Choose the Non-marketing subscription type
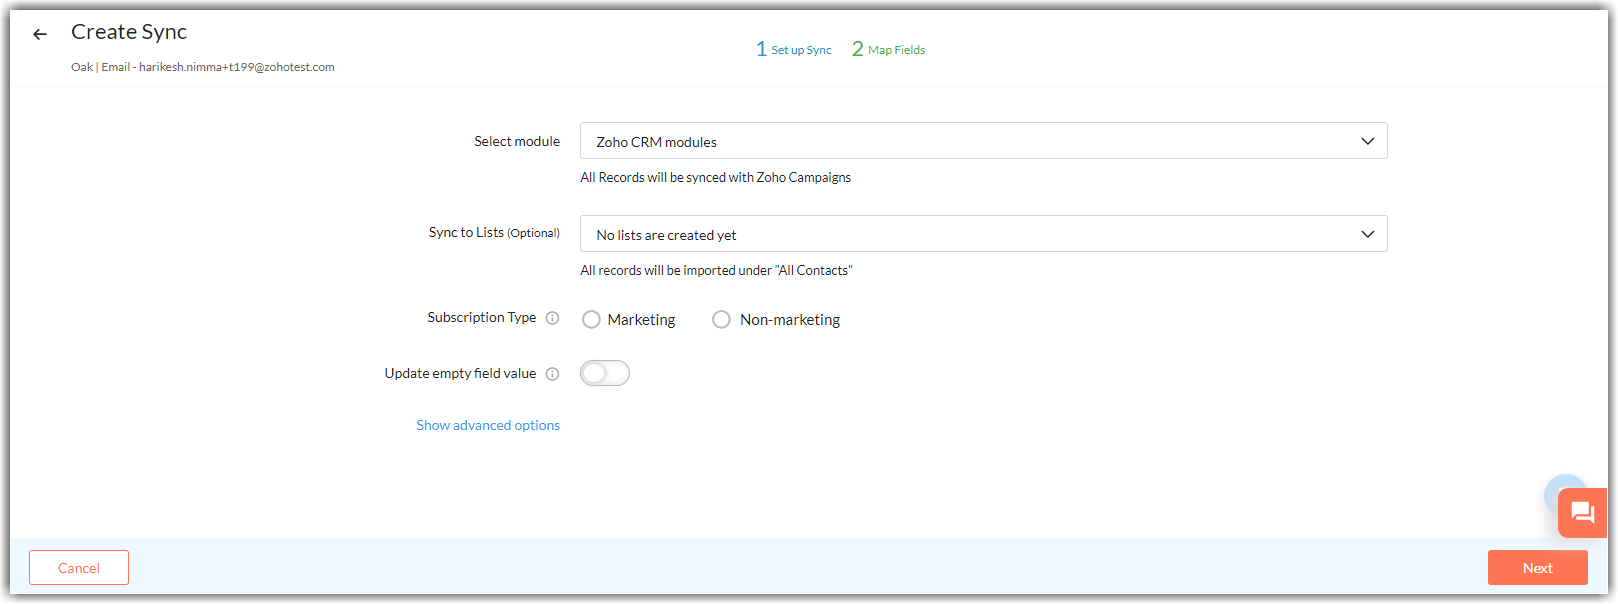The image size is (1618, 604). pyautogui.click(x=721, y=320)
